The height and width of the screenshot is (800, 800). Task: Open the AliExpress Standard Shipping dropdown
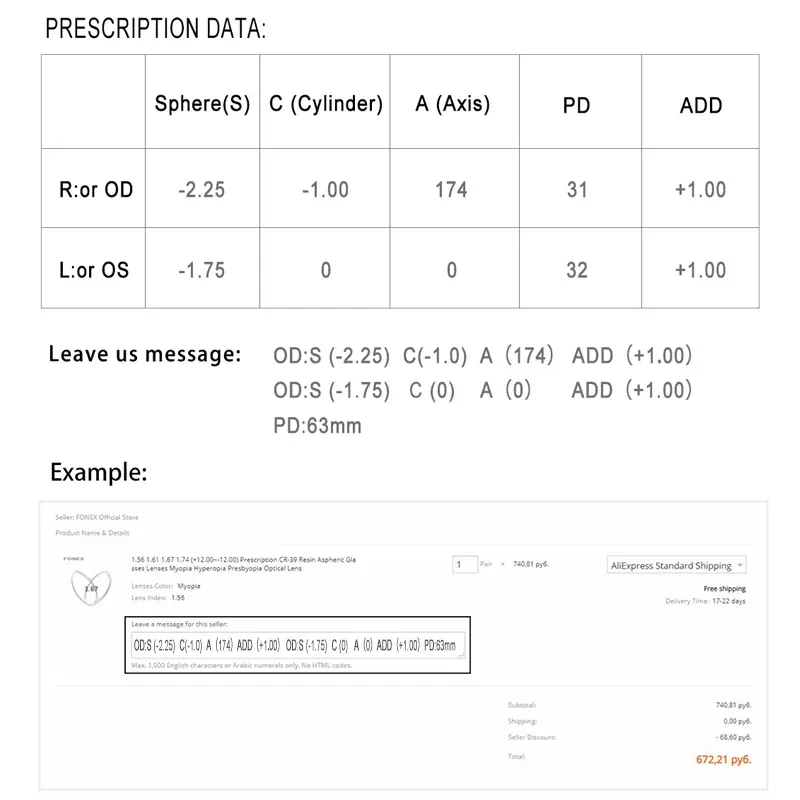point(677,565)
